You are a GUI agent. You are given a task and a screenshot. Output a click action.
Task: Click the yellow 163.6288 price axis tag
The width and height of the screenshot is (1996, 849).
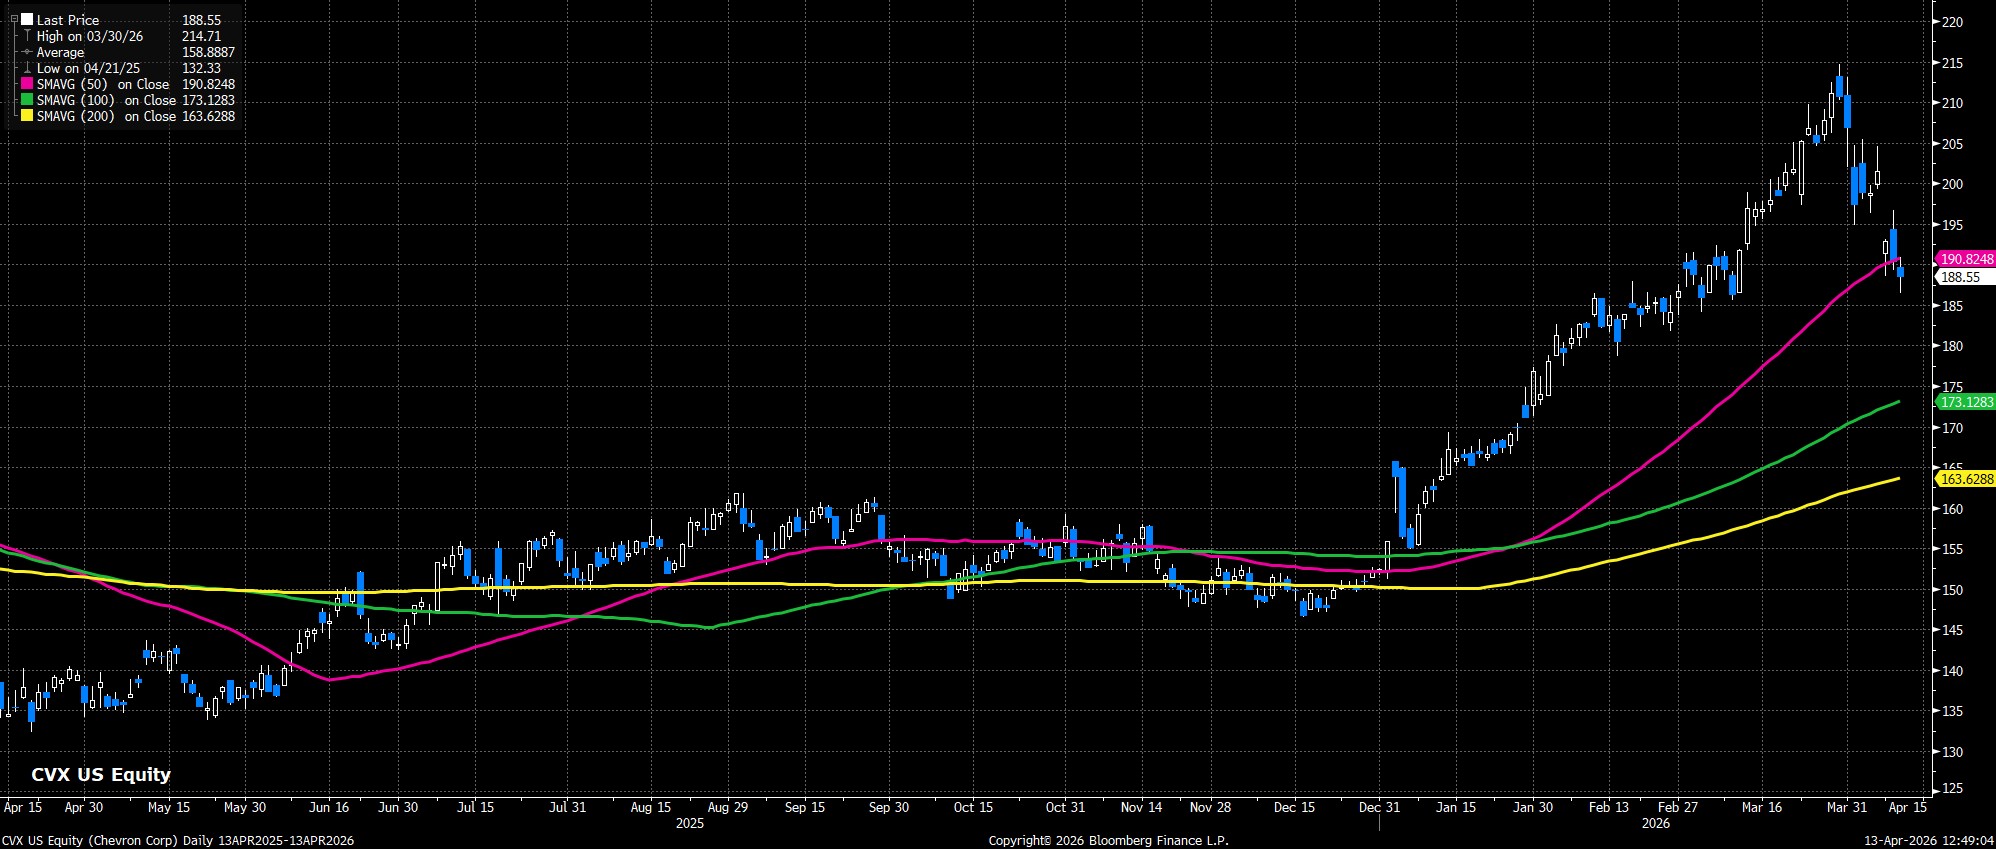1966,480
